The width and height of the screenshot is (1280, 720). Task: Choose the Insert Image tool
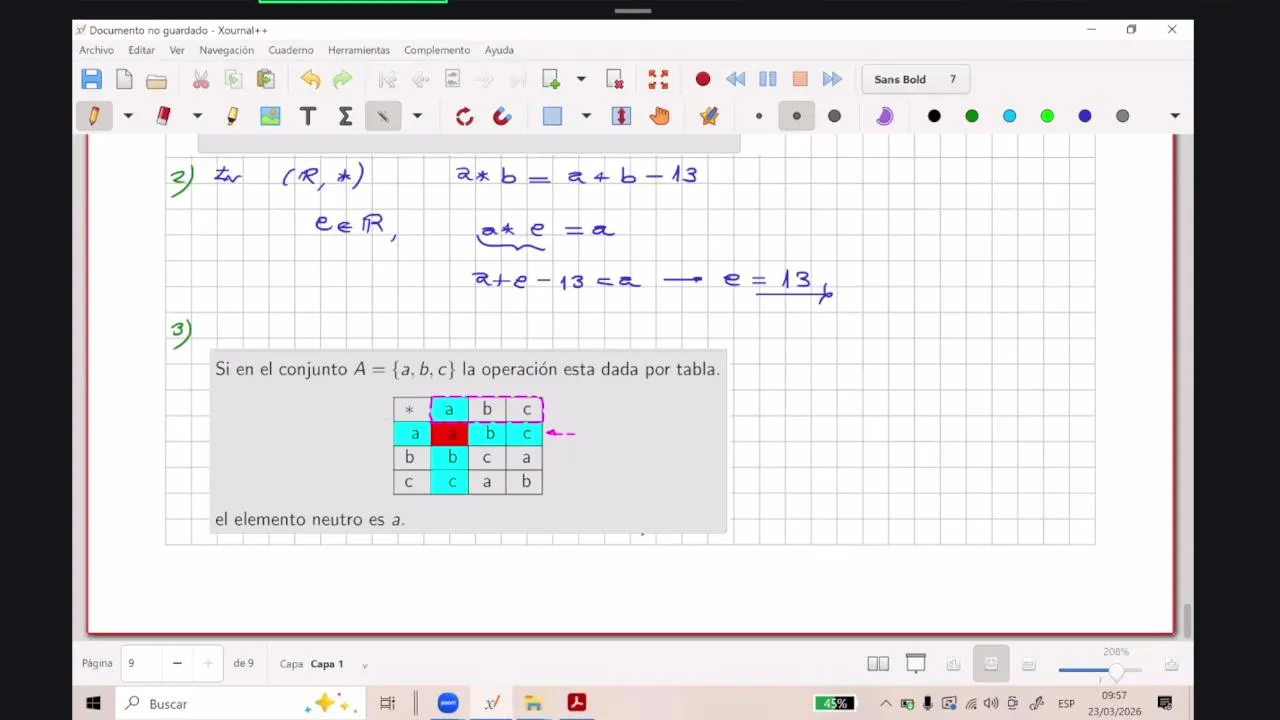(270, 116)
